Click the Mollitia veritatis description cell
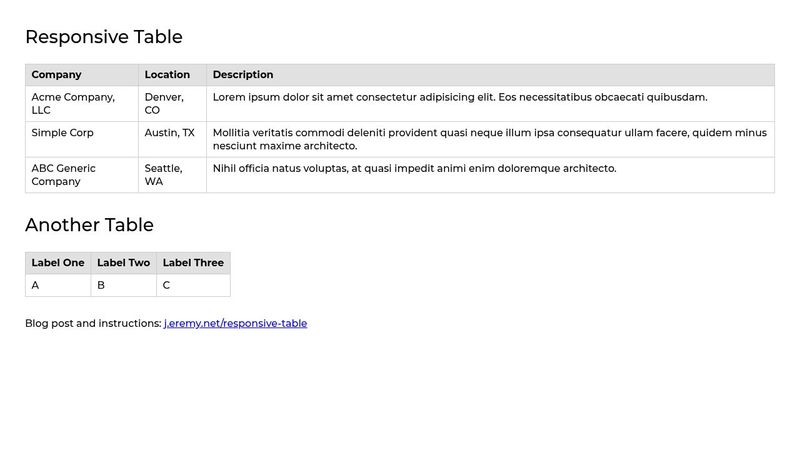This screenshot has height=450, width=800. point(489,139)
